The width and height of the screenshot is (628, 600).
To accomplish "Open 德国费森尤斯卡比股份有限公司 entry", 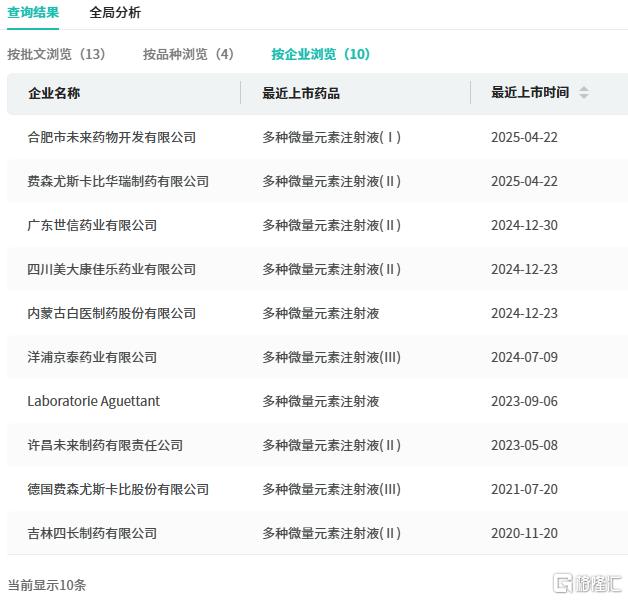I will (x=118, y=489).
